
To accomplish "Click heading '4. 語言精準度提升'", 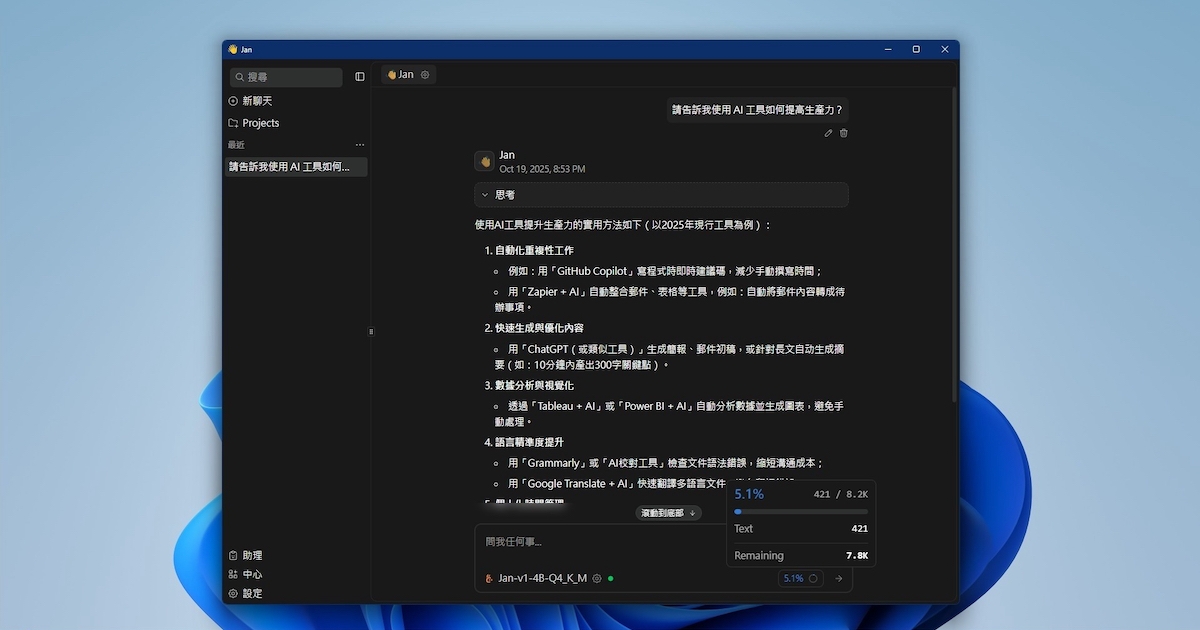I will pyautogui.click(x=524, y=442).
